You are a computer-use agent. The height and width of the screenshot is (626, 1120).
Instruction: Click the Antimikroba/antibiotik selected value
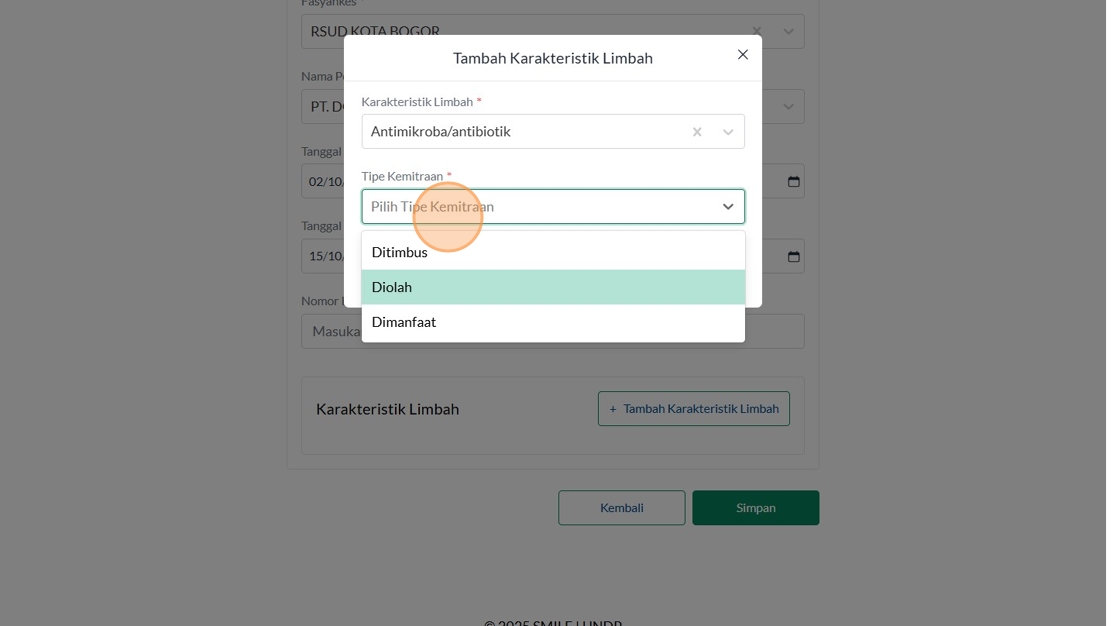(x=441, y=132)
